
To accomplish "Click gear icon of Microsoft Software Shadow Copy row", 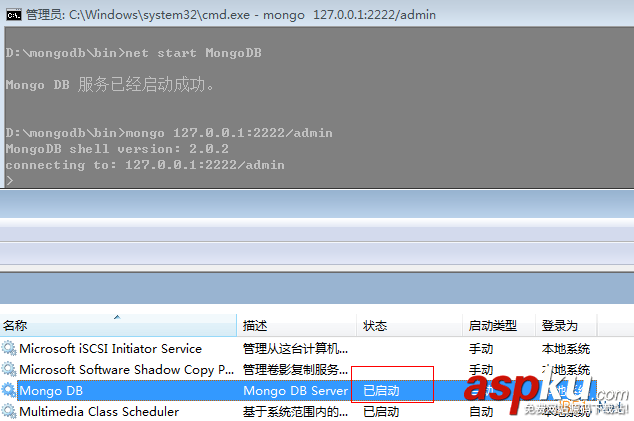I will pyautogui.click(x=9, y=369).
